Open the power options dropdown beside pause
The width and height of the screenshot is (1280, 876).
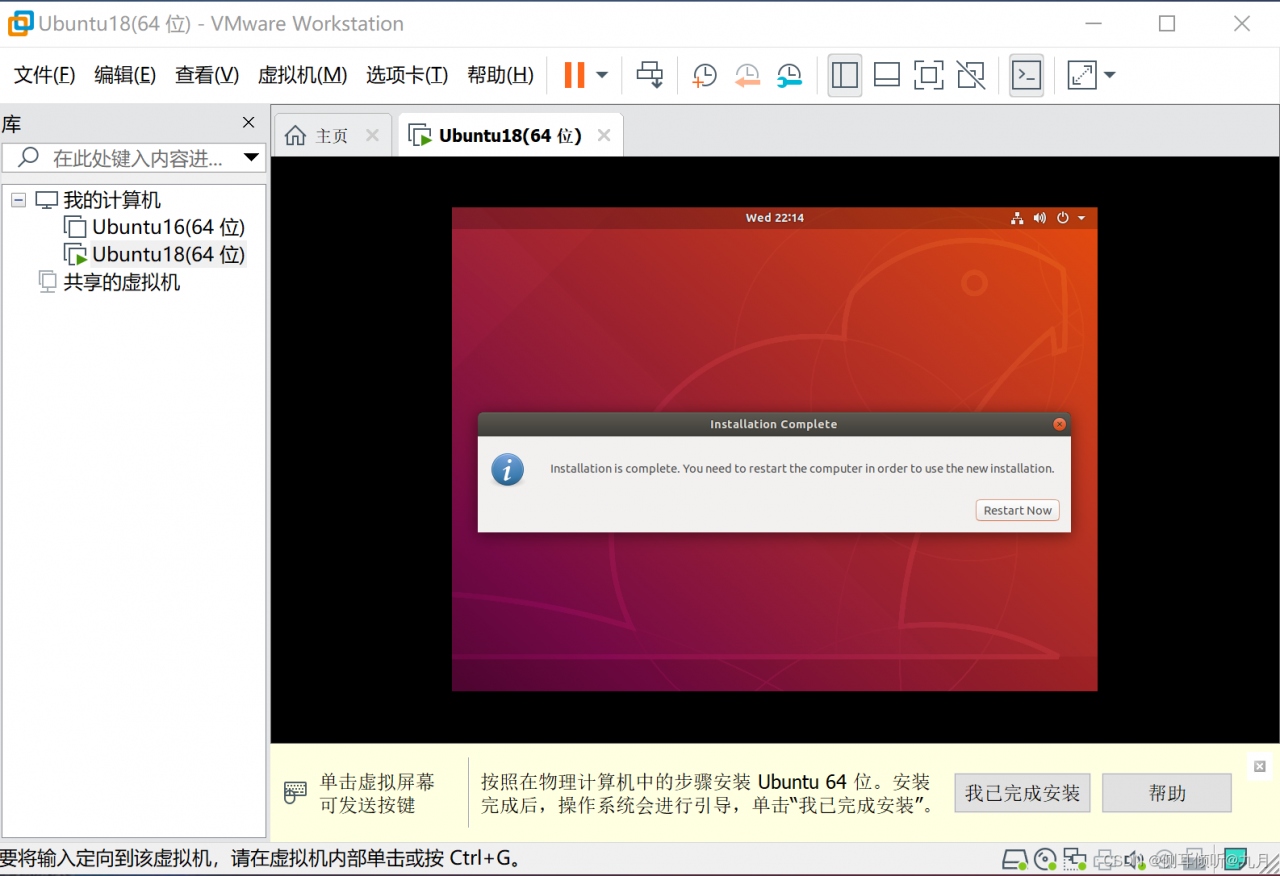pyautogui.click(x=602, y=75)
